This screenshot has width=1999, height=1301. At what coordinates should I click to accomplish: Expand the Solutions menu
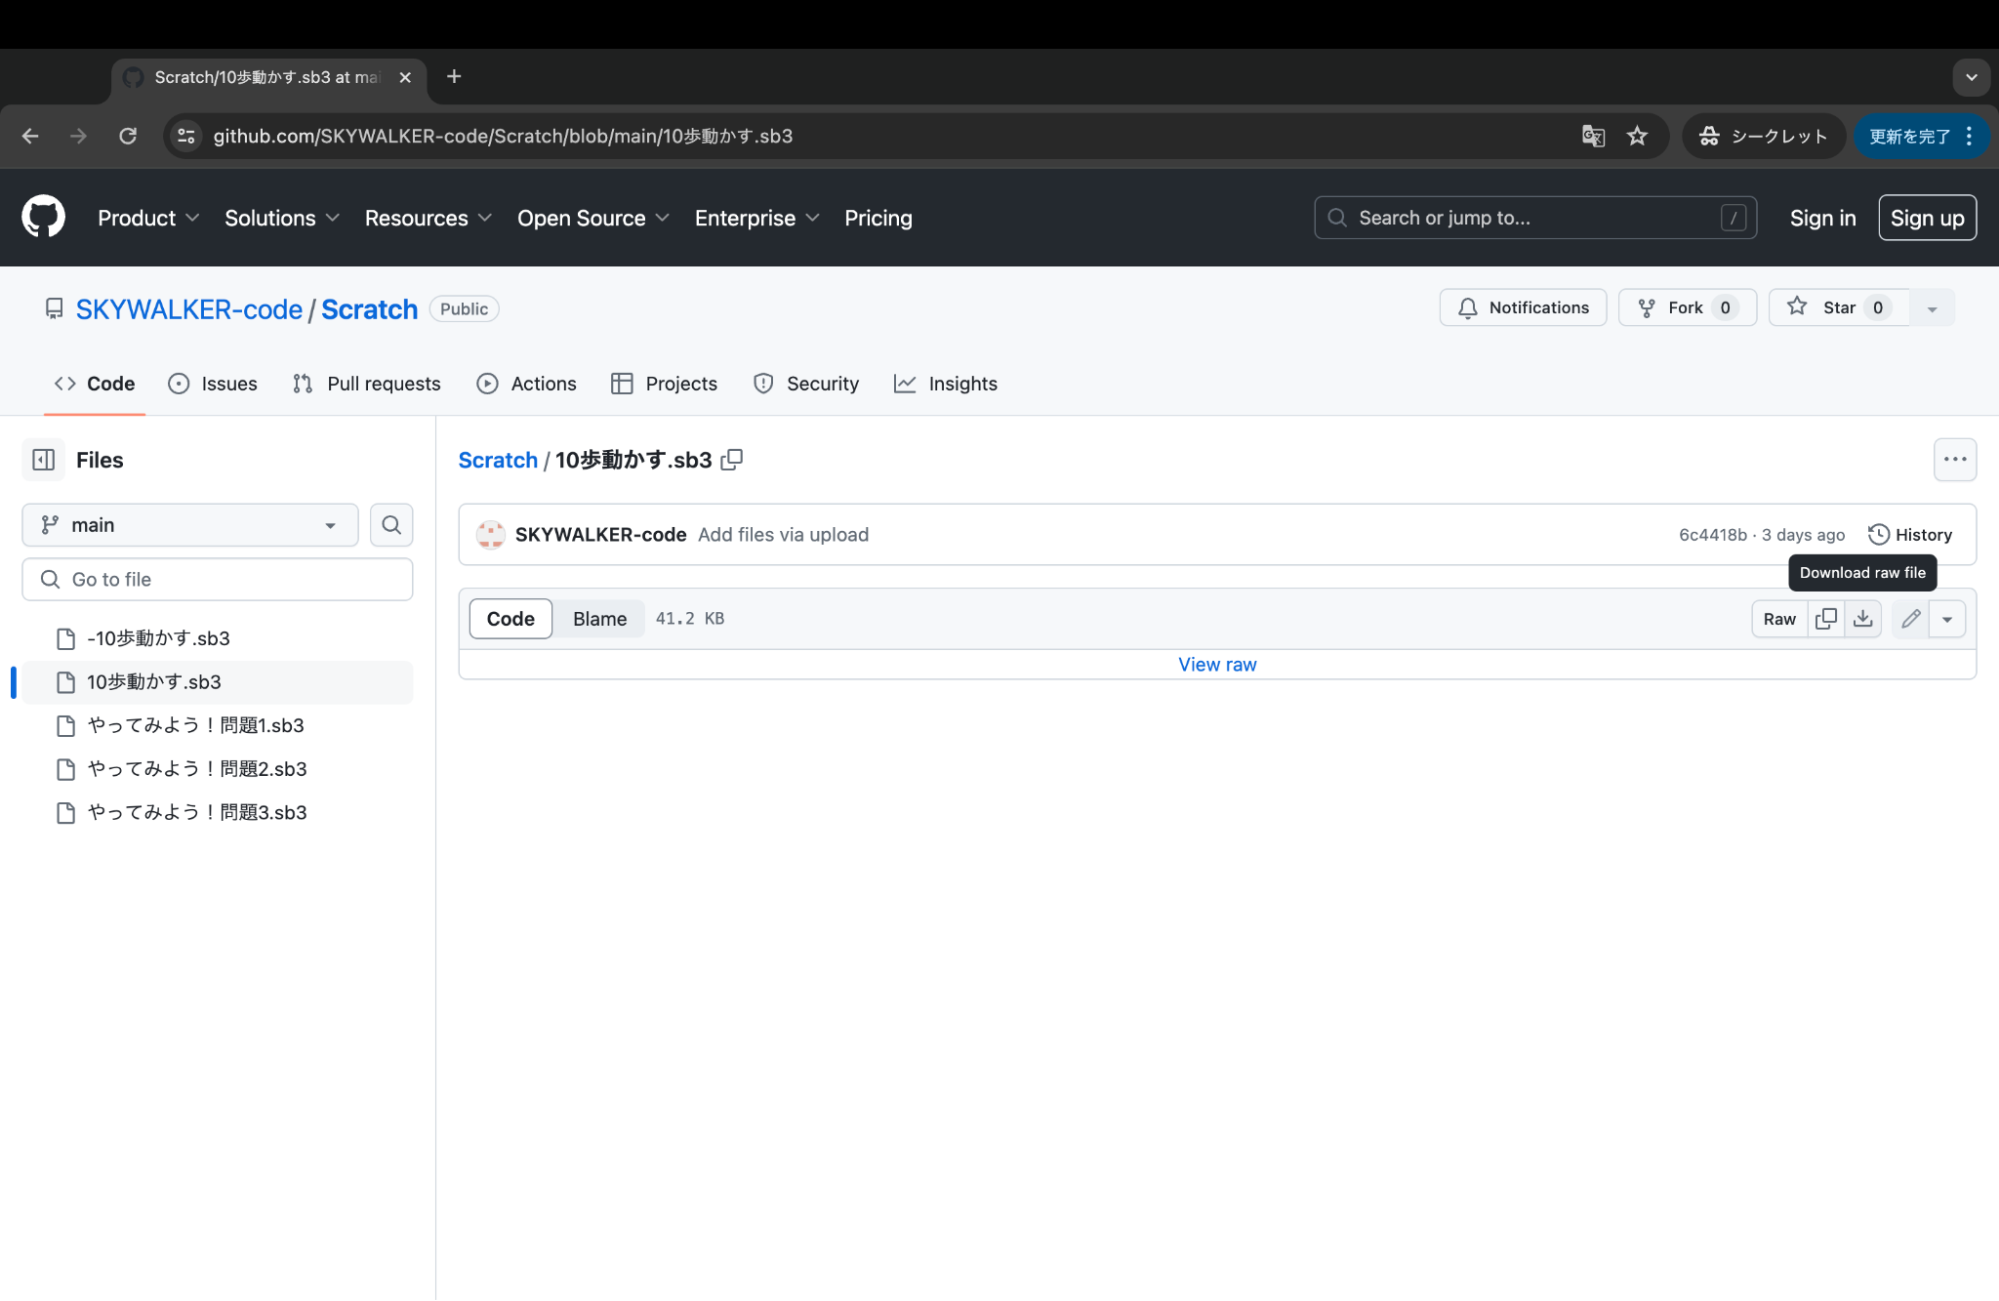(282, 218)
